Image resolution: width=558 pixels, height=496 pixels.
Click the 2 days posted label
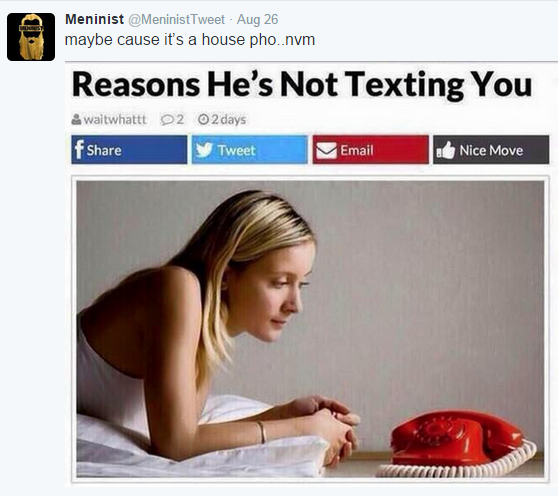228,120
